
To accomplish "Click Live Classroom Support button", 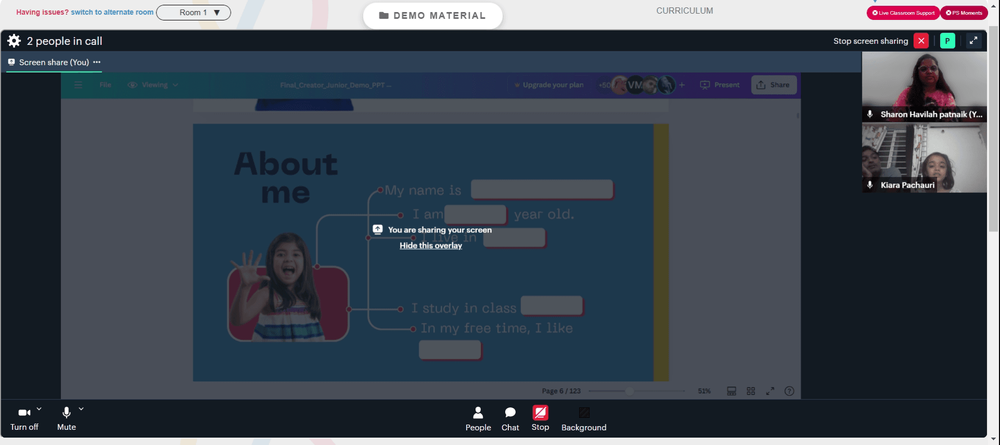I will pyautogui.click(x=902, y=13).
